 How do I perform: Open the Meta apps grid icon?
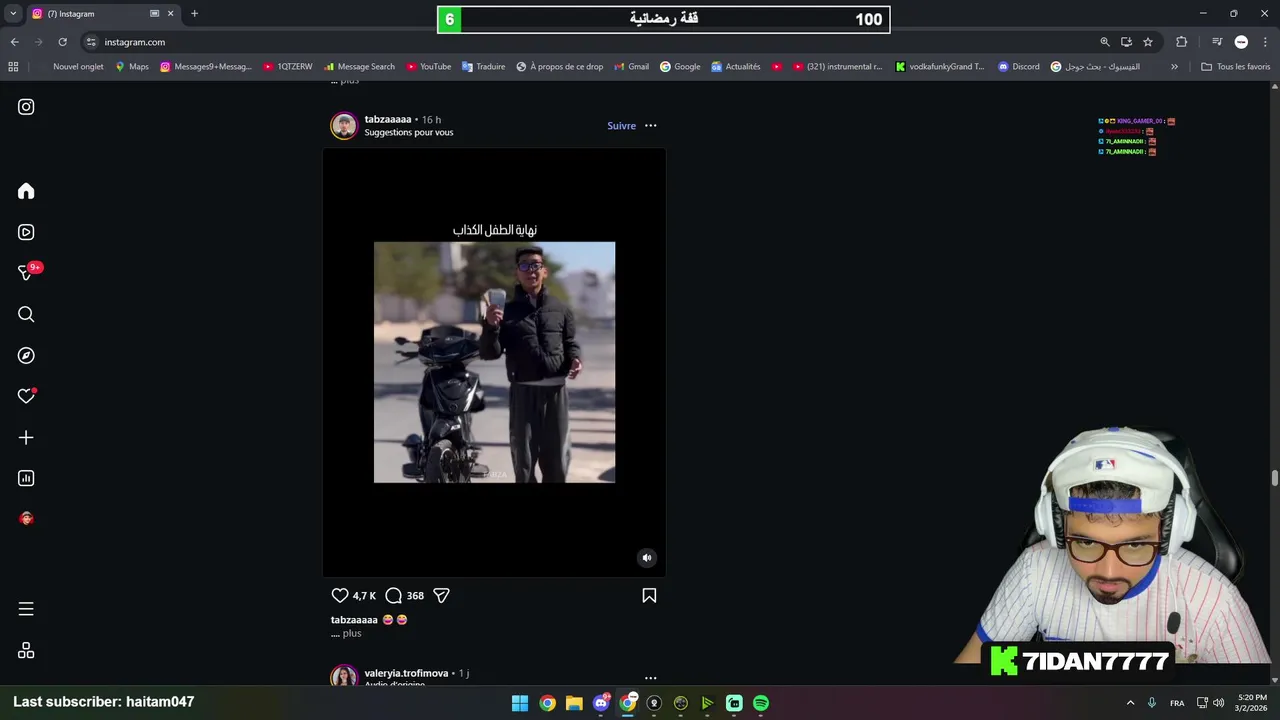(x=26, y=650)
